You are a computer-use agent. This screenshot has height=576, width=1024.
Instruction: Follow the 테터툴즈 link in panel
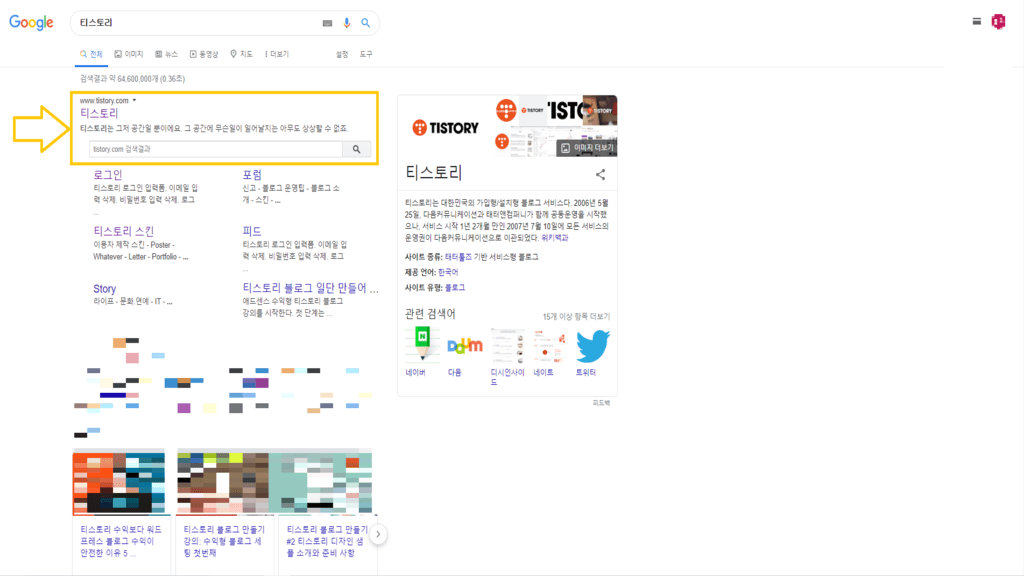click(458, 257)
